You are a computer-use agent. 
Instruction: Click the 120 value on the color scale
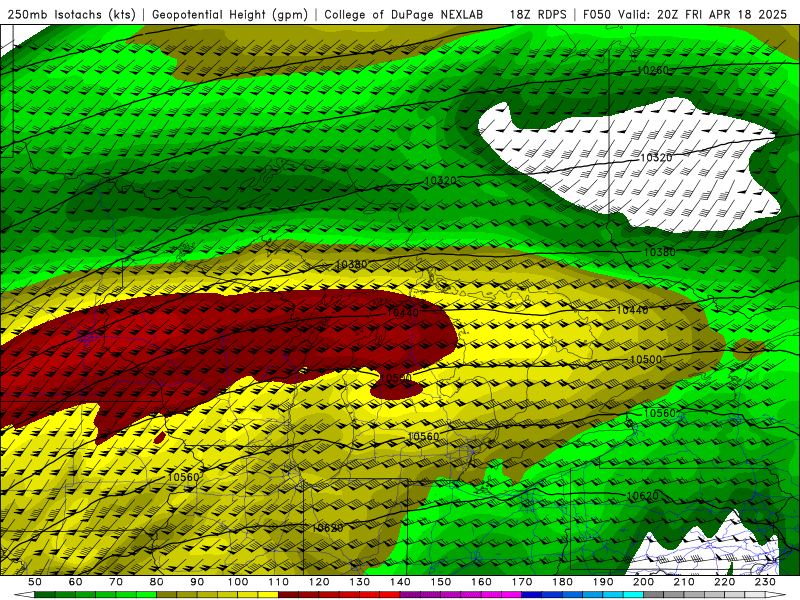click(x=318, y=582)
